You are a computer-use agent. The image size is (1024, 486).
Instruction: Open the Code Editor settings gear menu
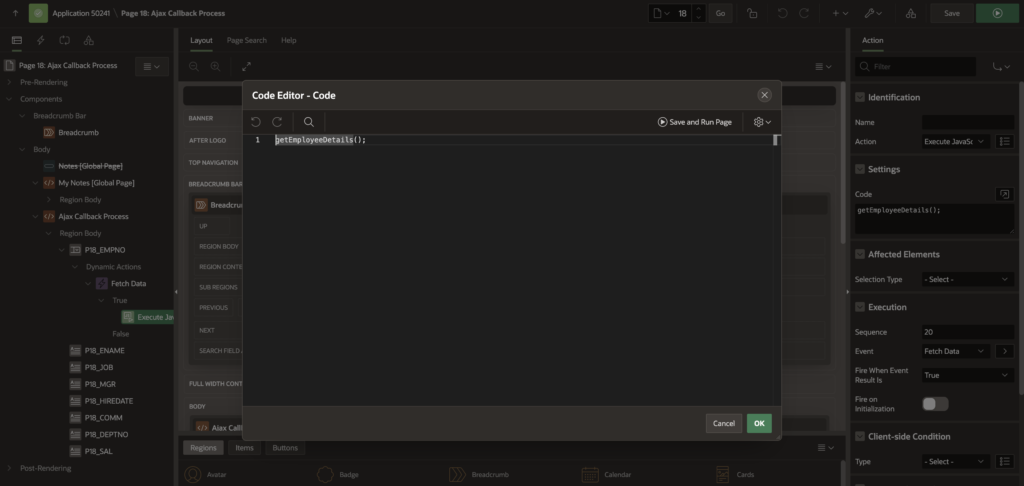(762, 121)
